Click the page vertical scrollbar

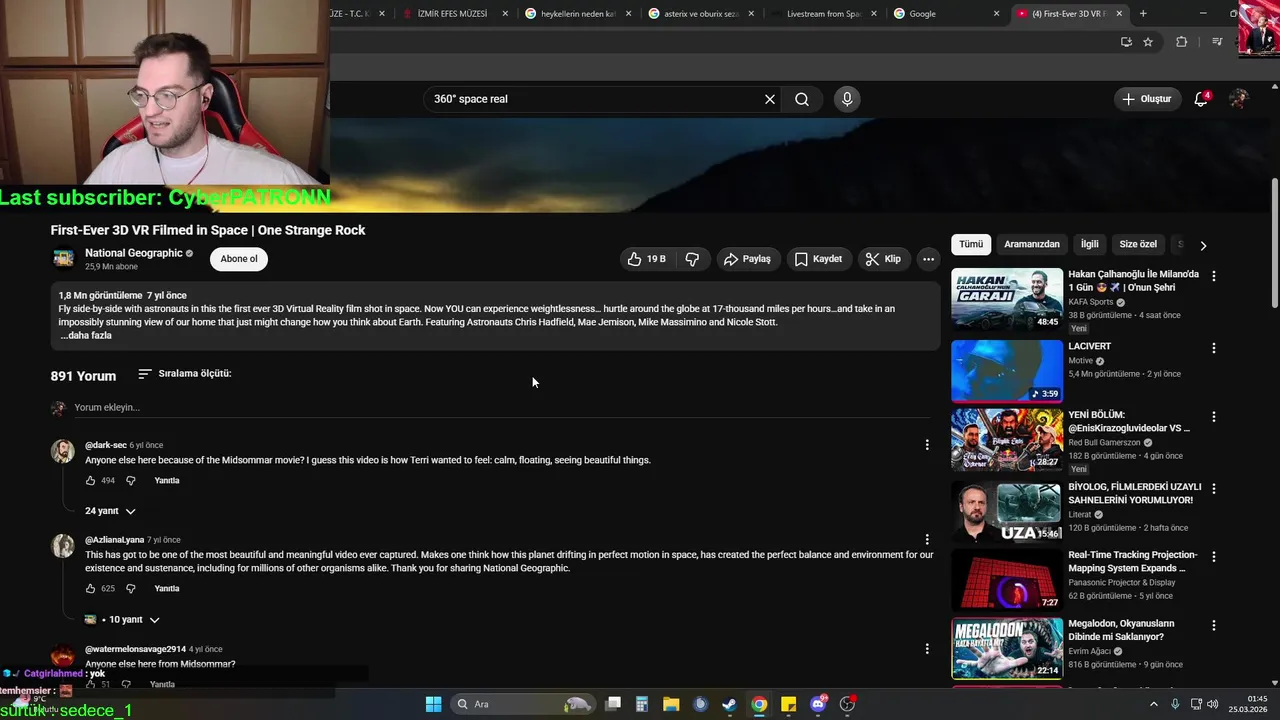pyautogui.click(x=1274, y=245)
